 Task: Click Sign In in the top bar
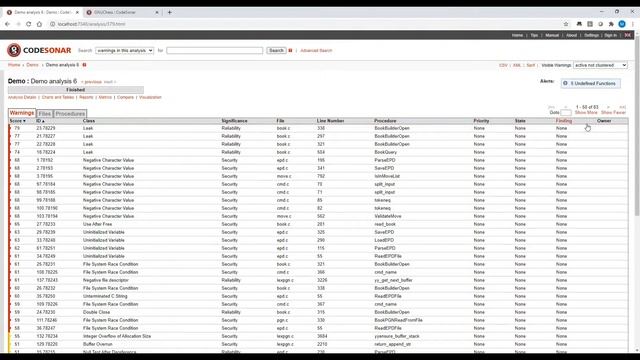pyautogui.click(x=611, y=36)
